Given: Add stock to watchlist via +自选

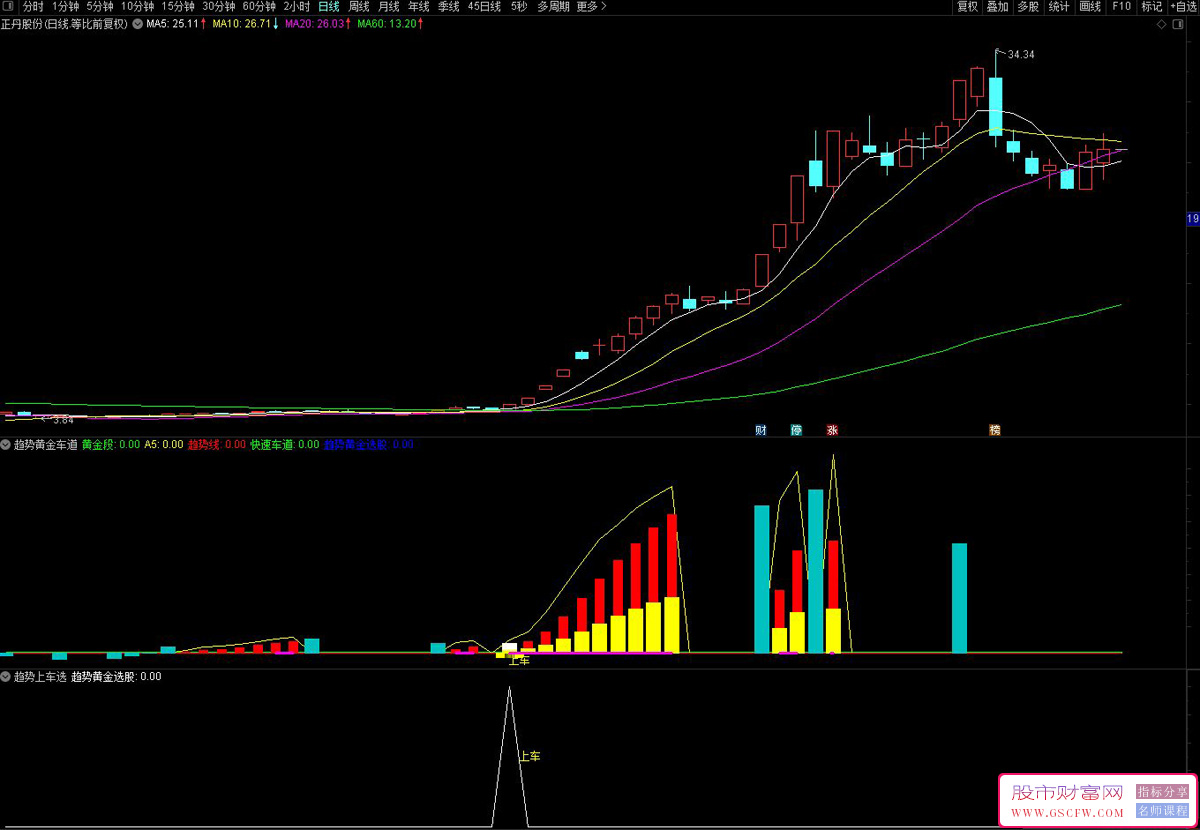Looking at the screenshot, I should [x=1183, y=6].
